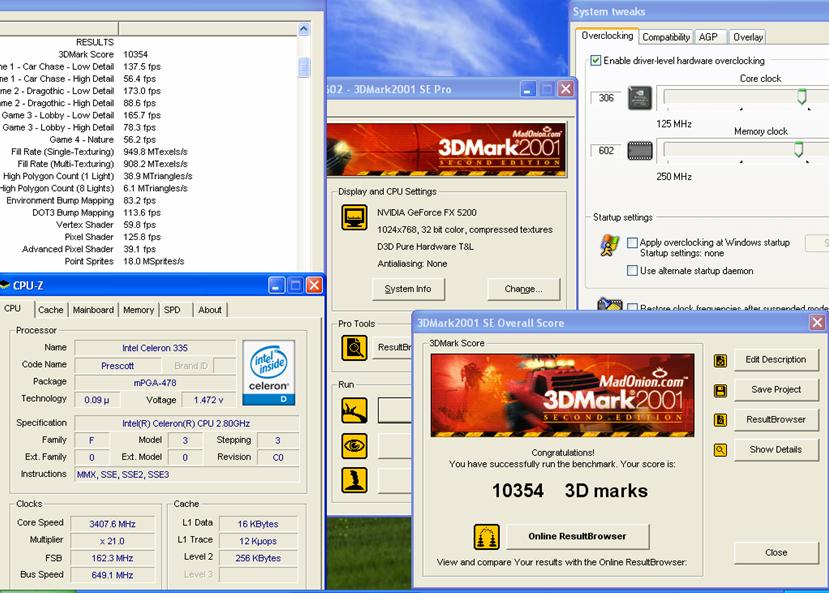Click the results list scroll-up arrow
The height and width of the screenshot is (593, 829).
coord(304,29)
